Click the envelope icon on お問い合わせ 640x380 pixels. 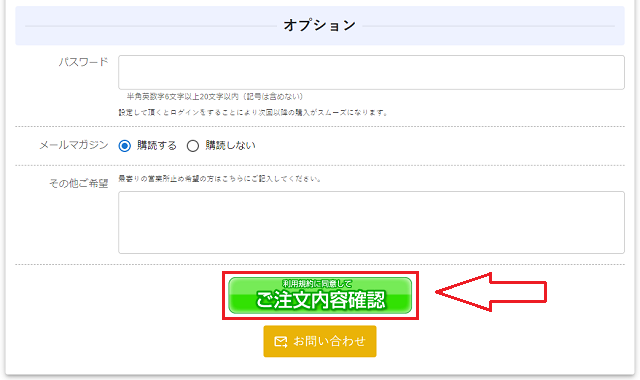(x=280, y=342)
